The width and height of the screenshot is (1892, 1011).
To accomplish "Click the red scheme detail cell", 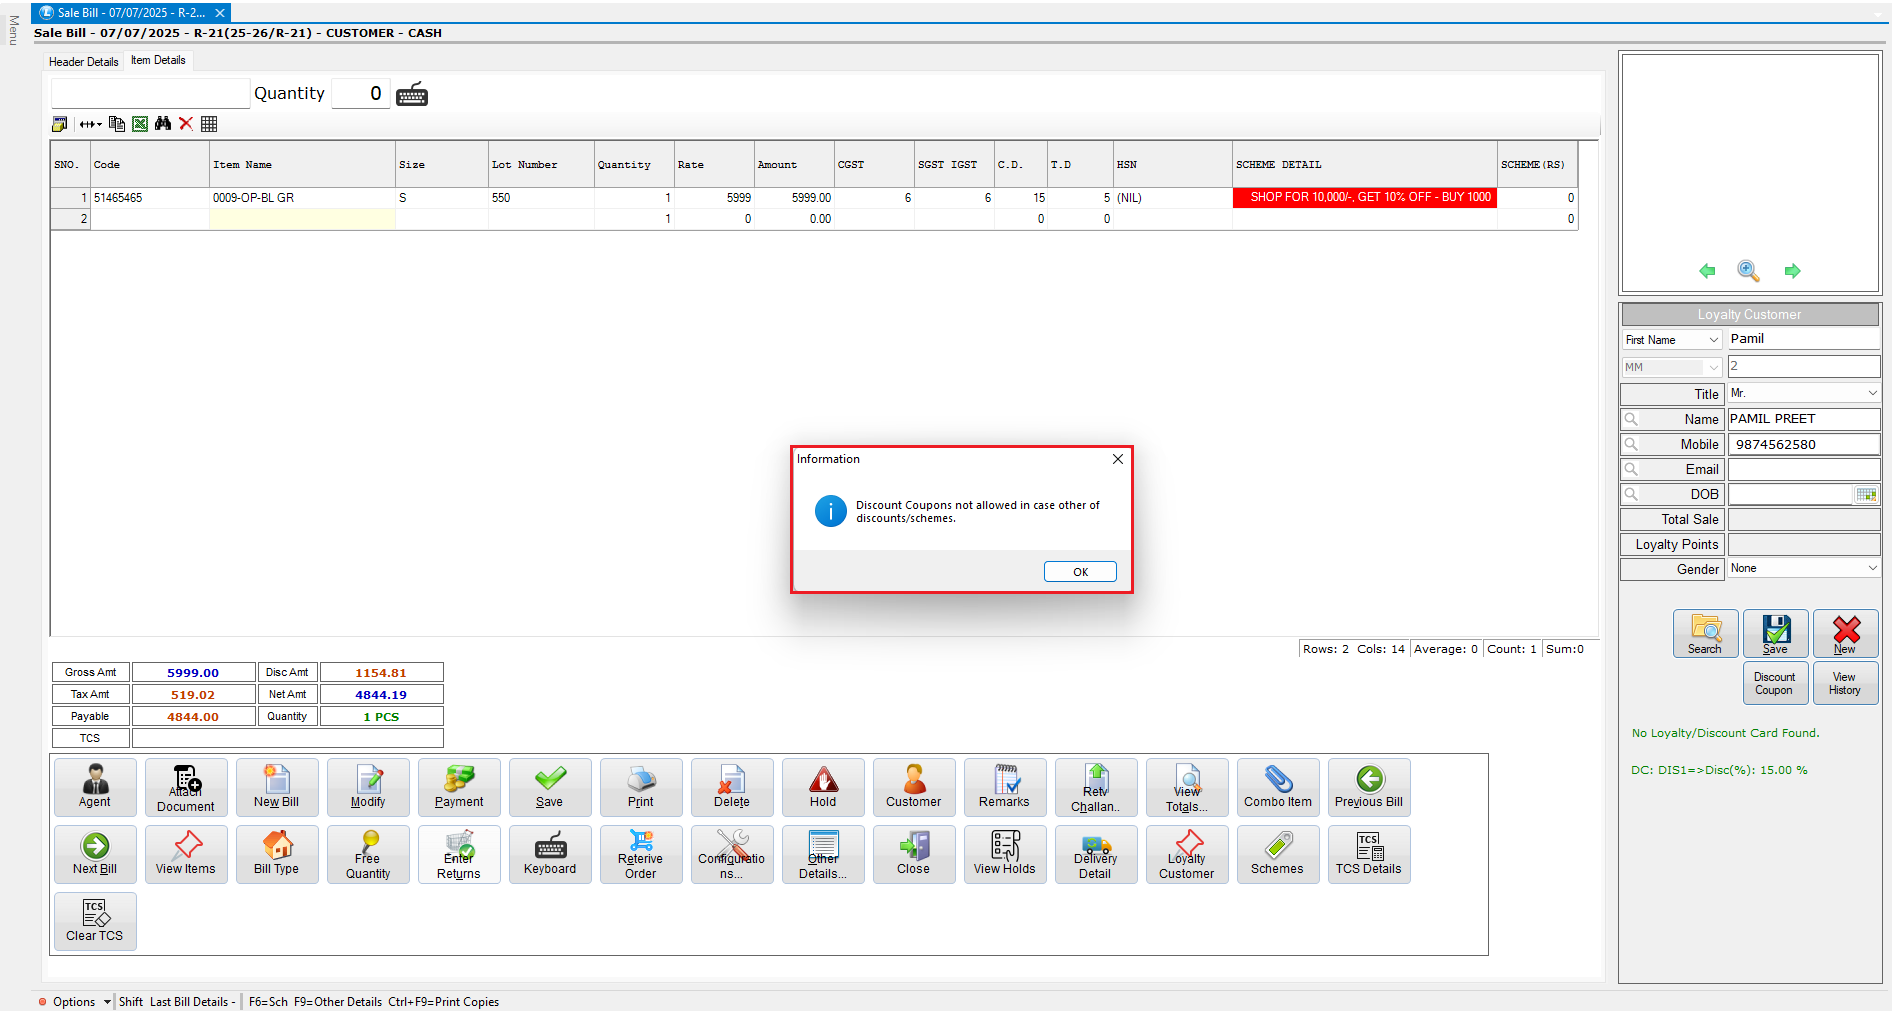I will tap(1364, 198).
